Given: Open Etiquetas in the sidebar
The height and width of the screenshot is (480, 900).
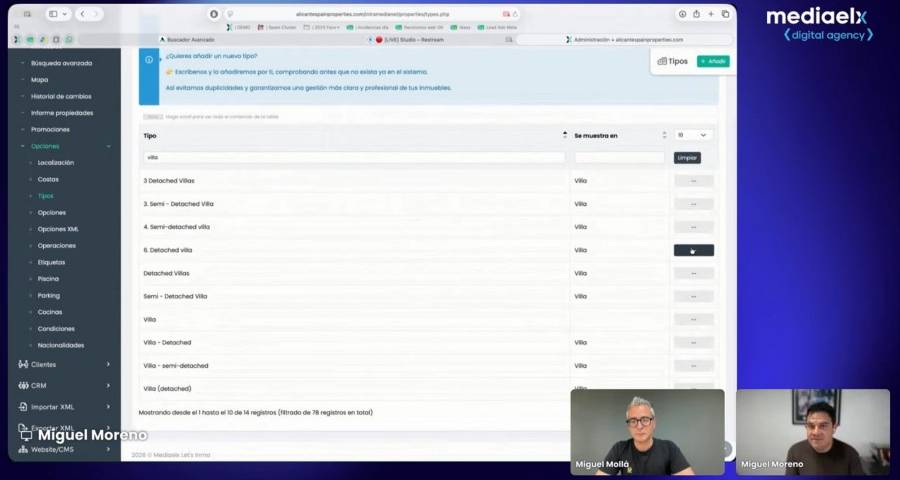Looking at the screenshot, I should 51,262.
